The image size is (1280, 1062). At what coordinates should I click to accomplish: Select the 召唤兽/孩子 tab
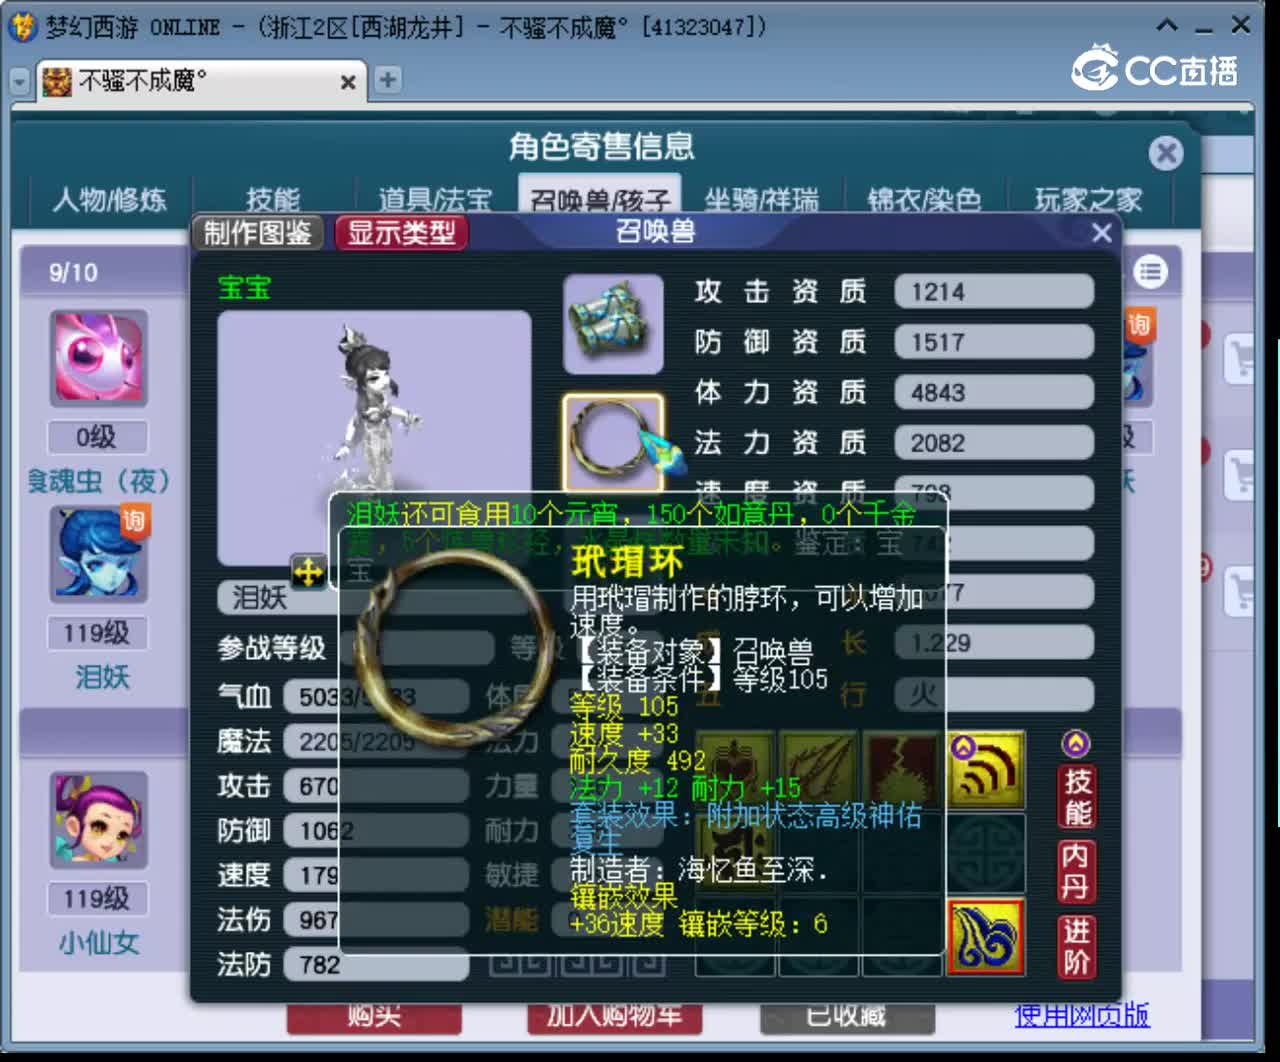click(599, 196)
